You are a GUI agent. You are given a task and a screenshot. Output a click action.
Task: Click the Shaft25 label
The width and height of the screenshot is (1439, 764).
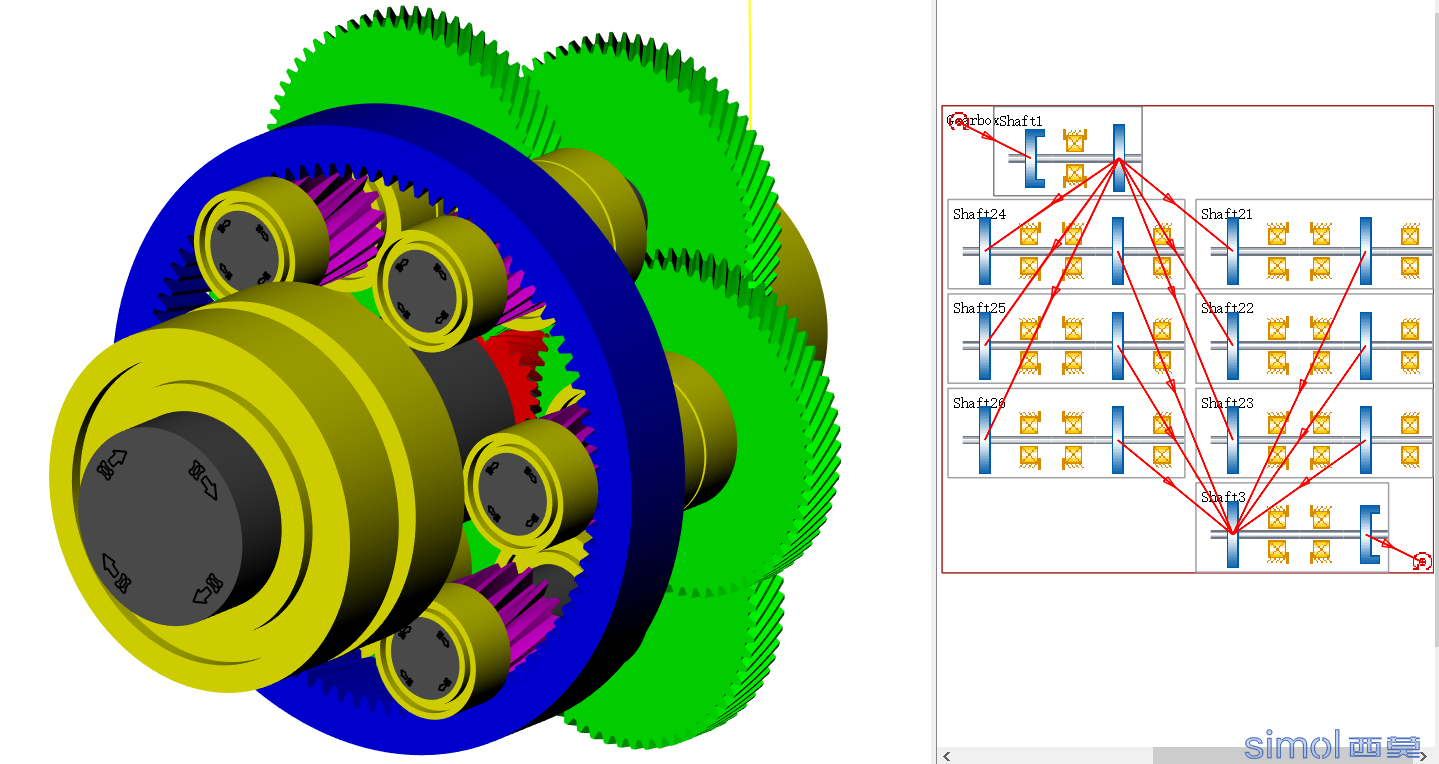(x=979, y=308)
